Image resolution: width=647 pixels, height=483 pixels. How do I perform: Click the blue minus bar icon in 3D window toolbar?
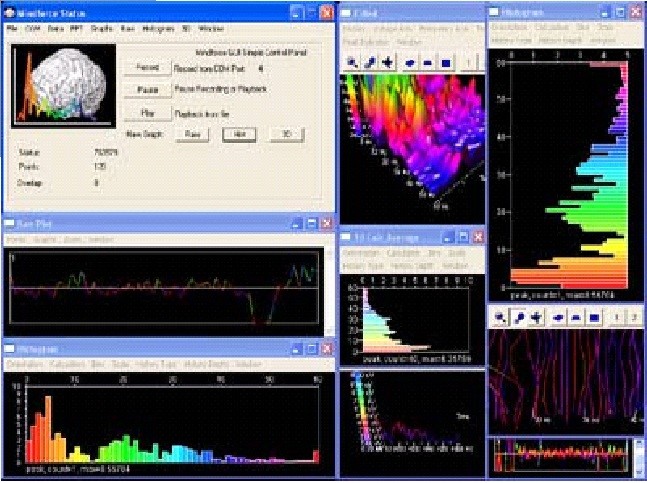(x=427, y=63)
